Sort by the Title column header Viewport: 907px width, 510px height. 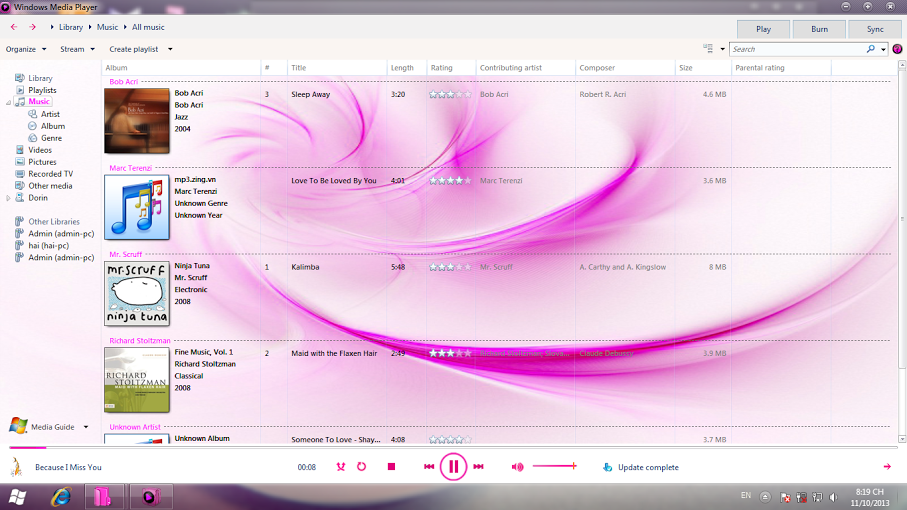coord(337,68)
